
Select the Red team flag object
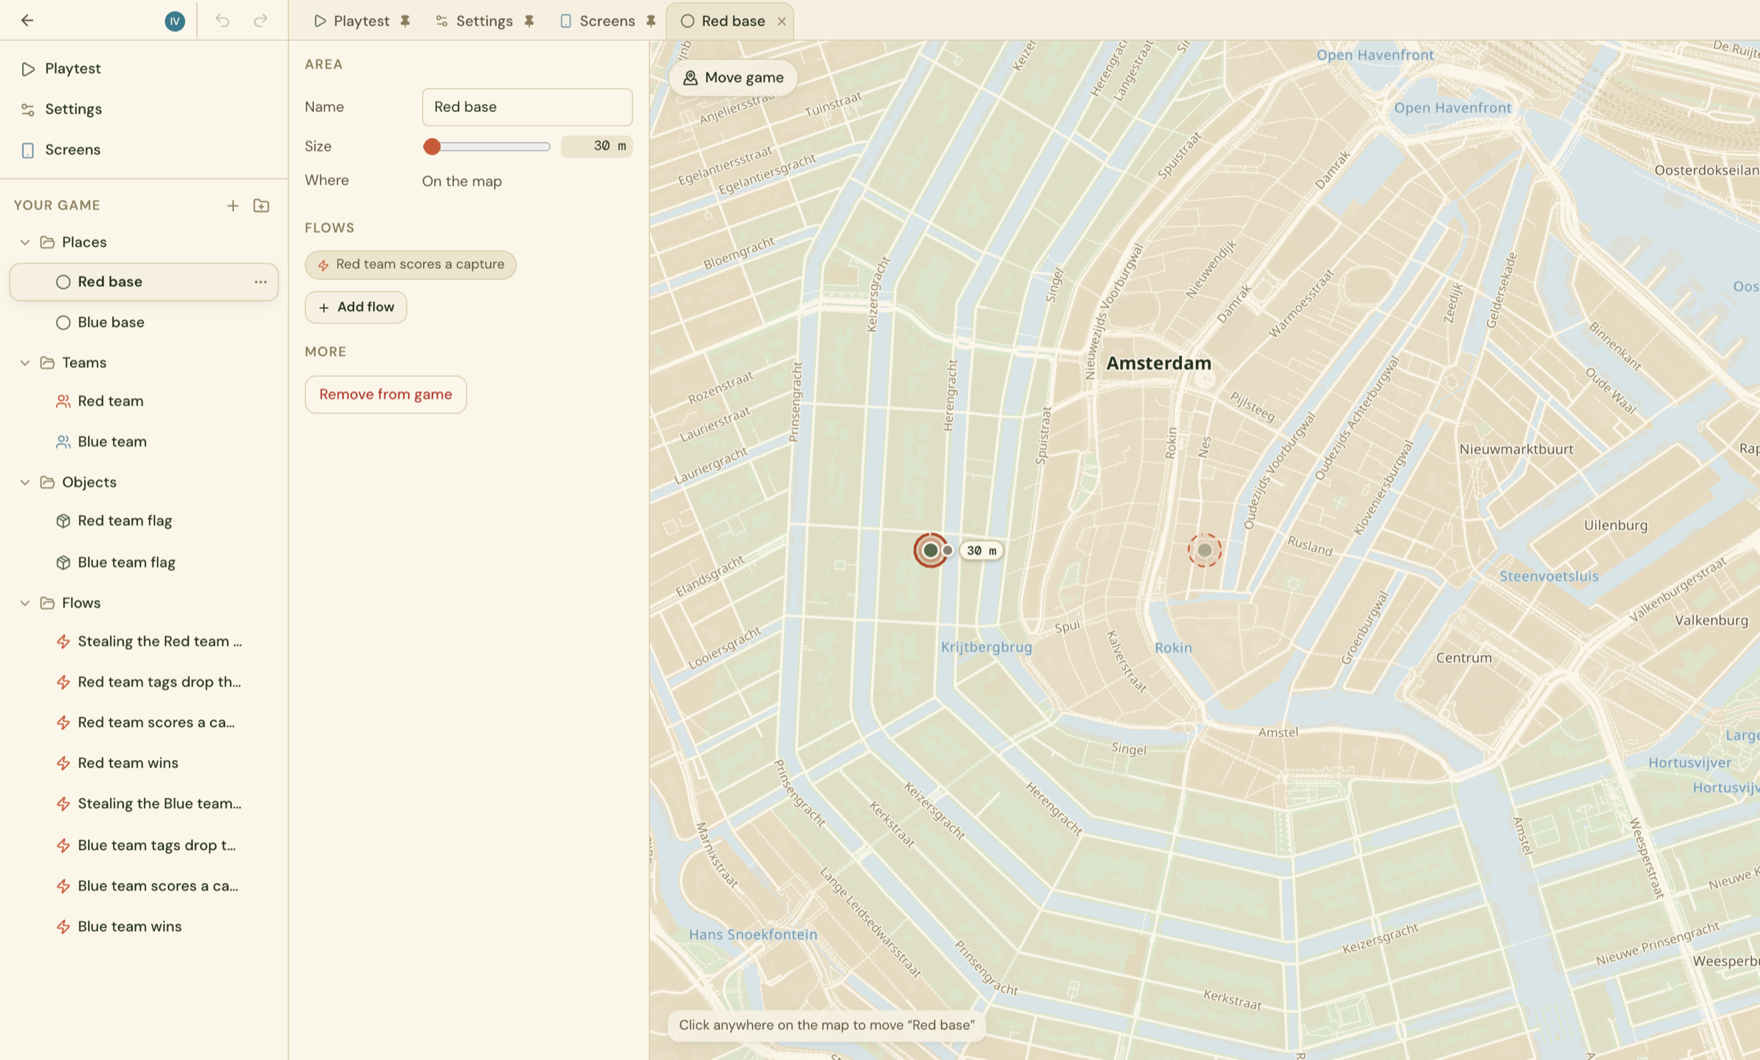tap(144, 521)
